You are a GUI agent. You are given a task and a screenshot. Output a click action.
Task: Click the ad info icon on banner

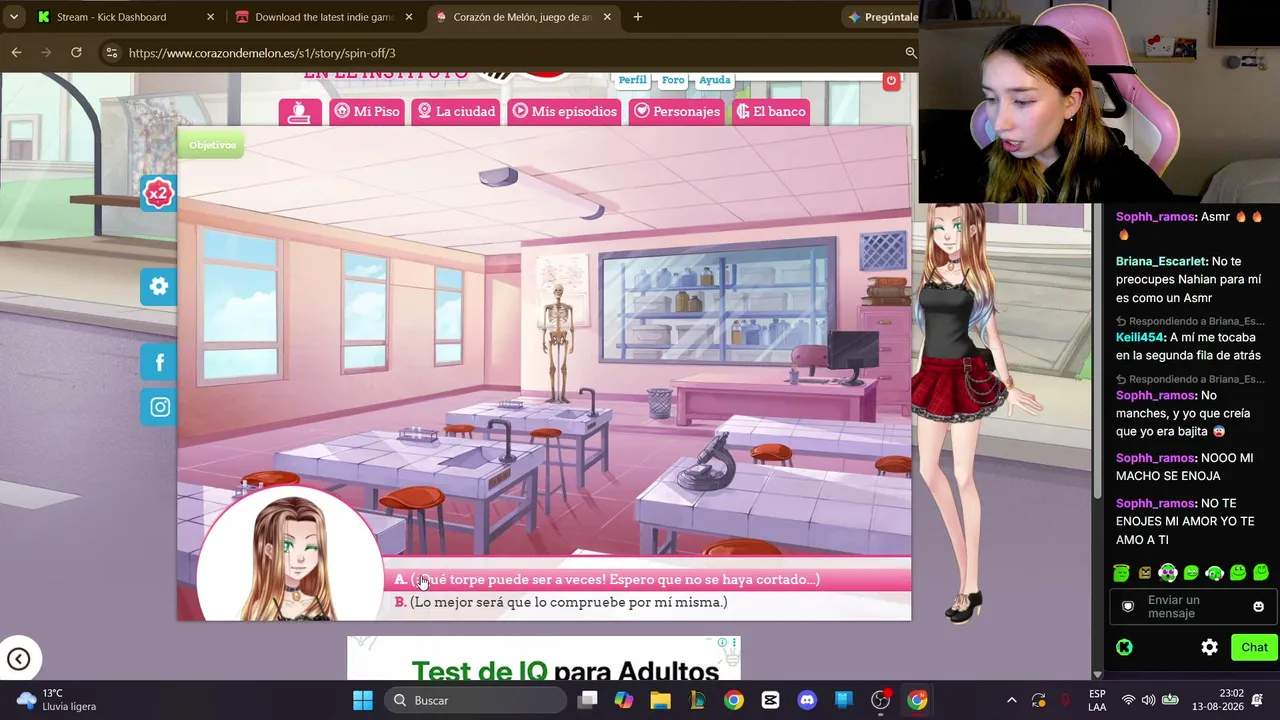click(x=722, y=642)
